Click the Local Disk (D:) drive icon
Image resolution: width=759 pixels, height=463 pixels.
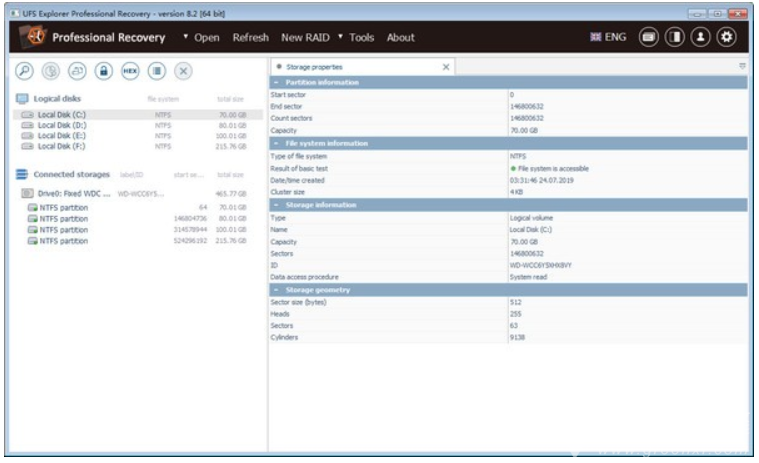point(28,125)
